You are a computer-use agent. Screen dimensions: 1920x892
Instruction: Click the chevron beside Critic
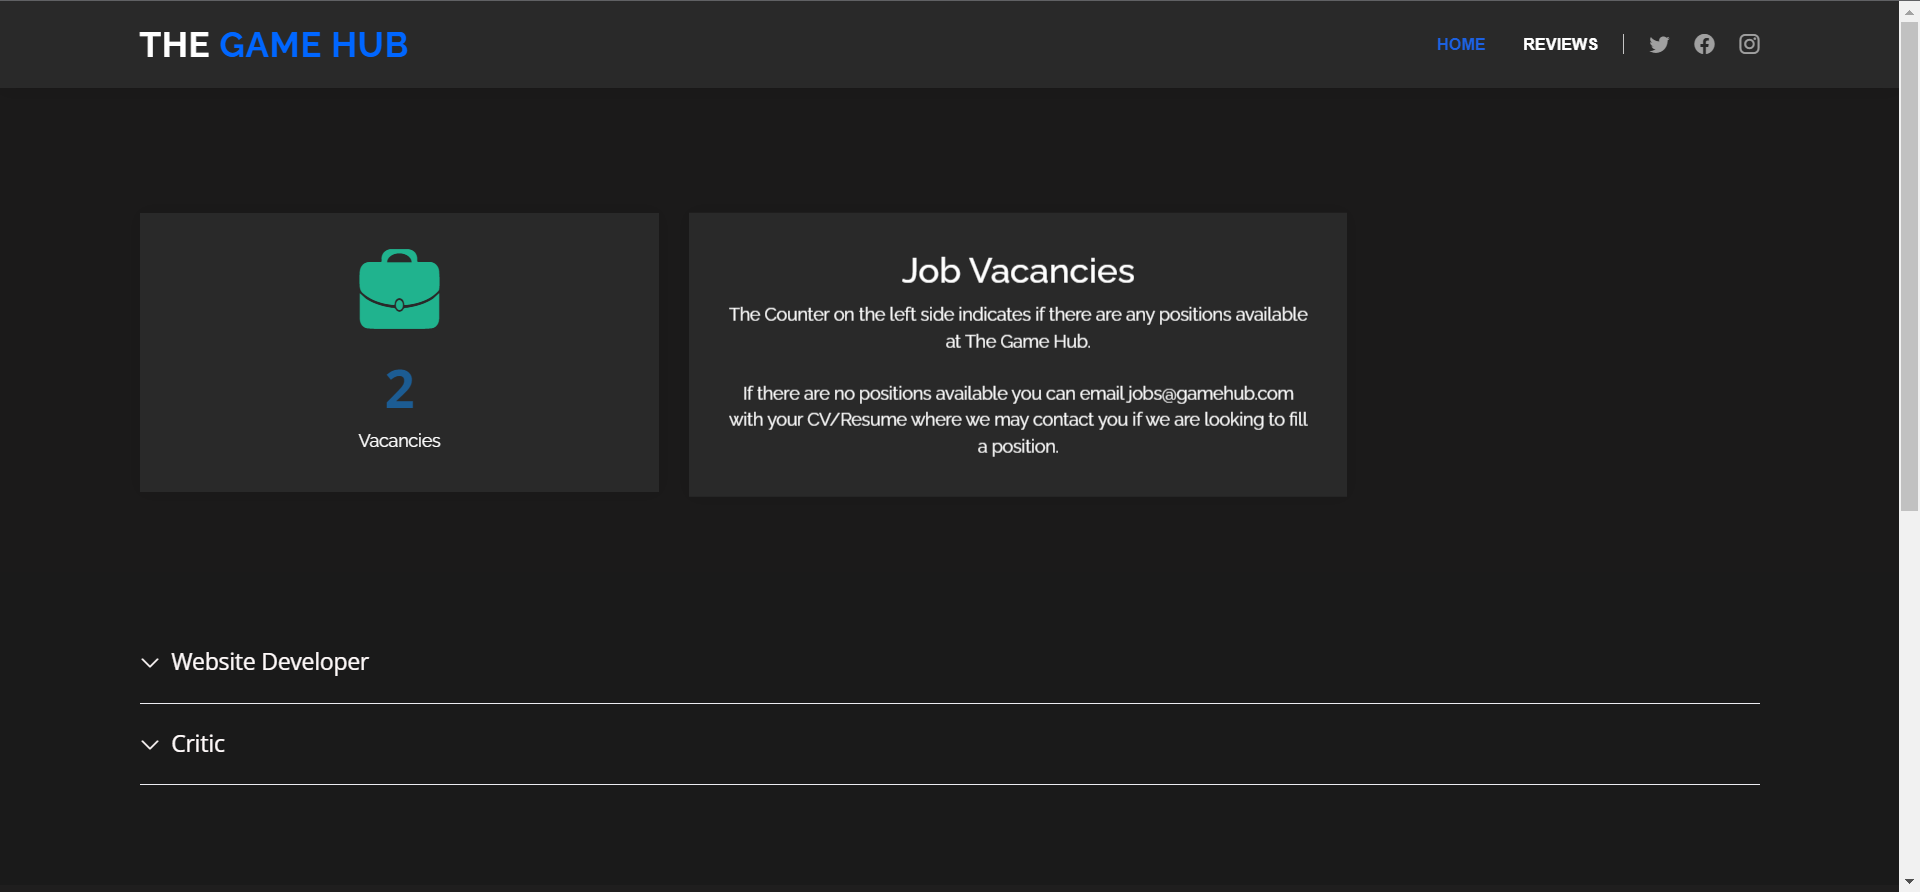(x=150, y=745)
